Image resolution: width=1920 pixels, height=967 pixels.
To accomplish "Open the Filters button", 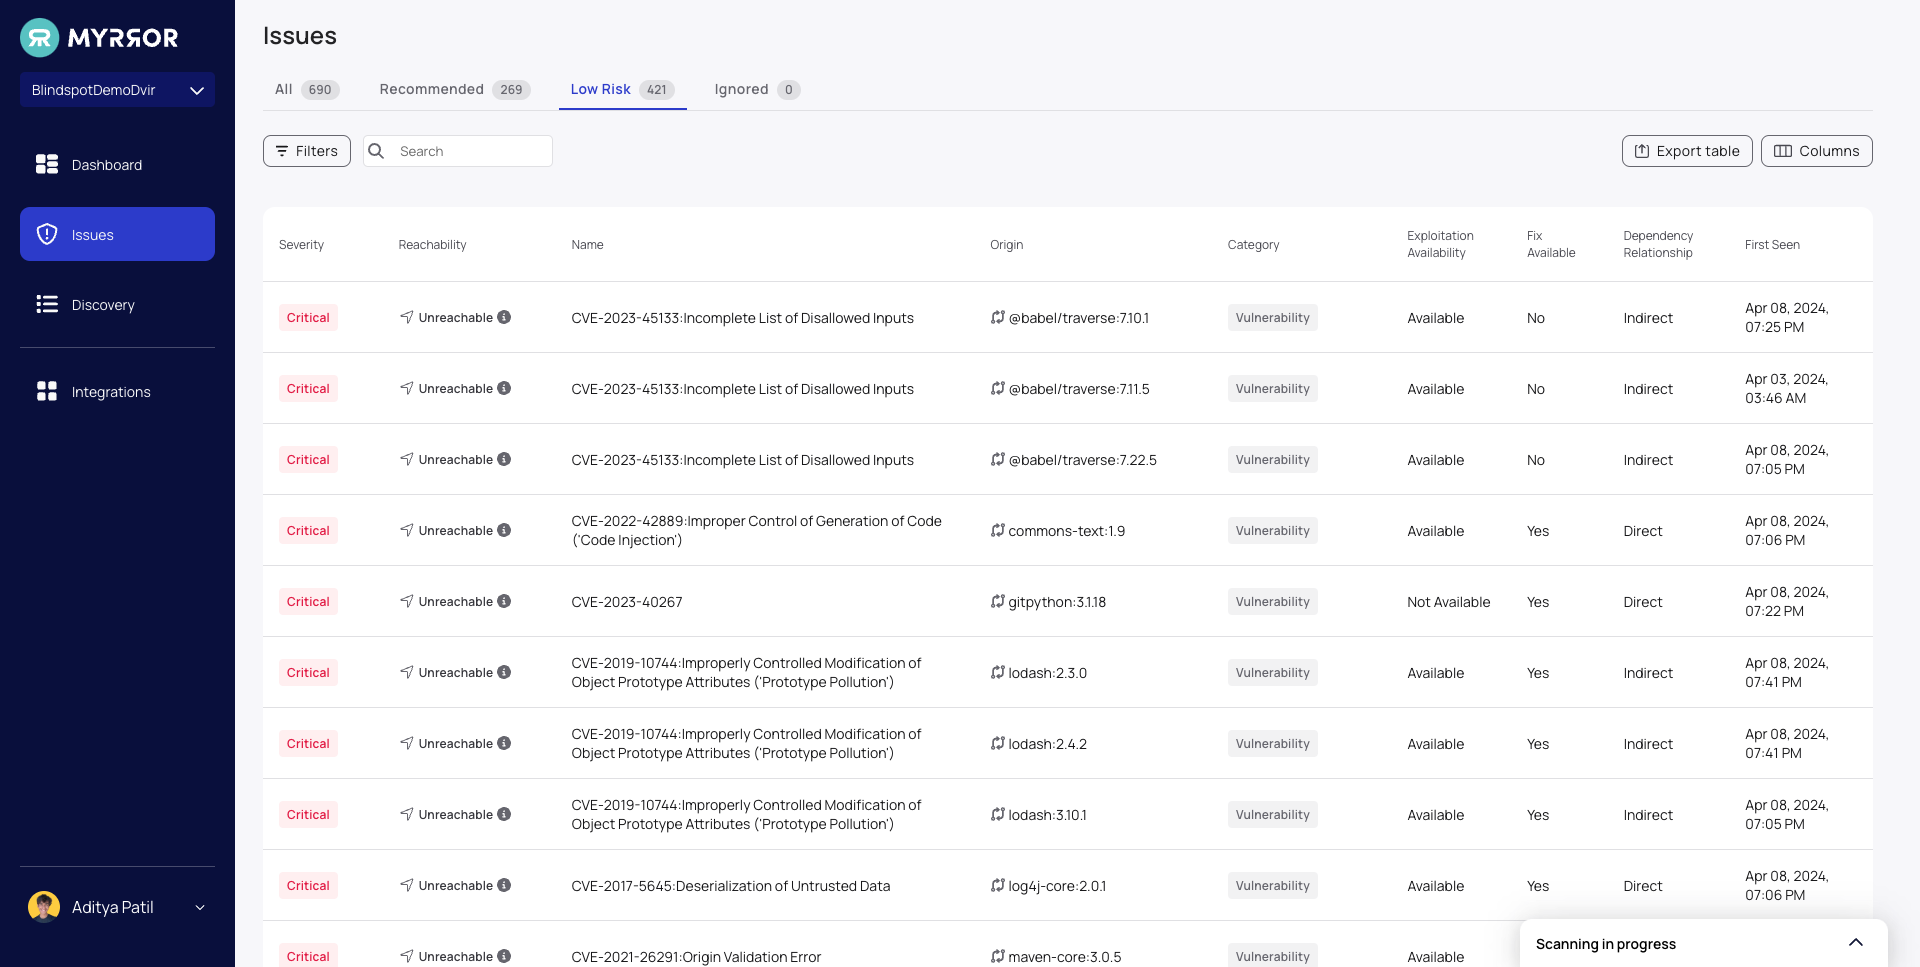I will click(x=307, y=151).
